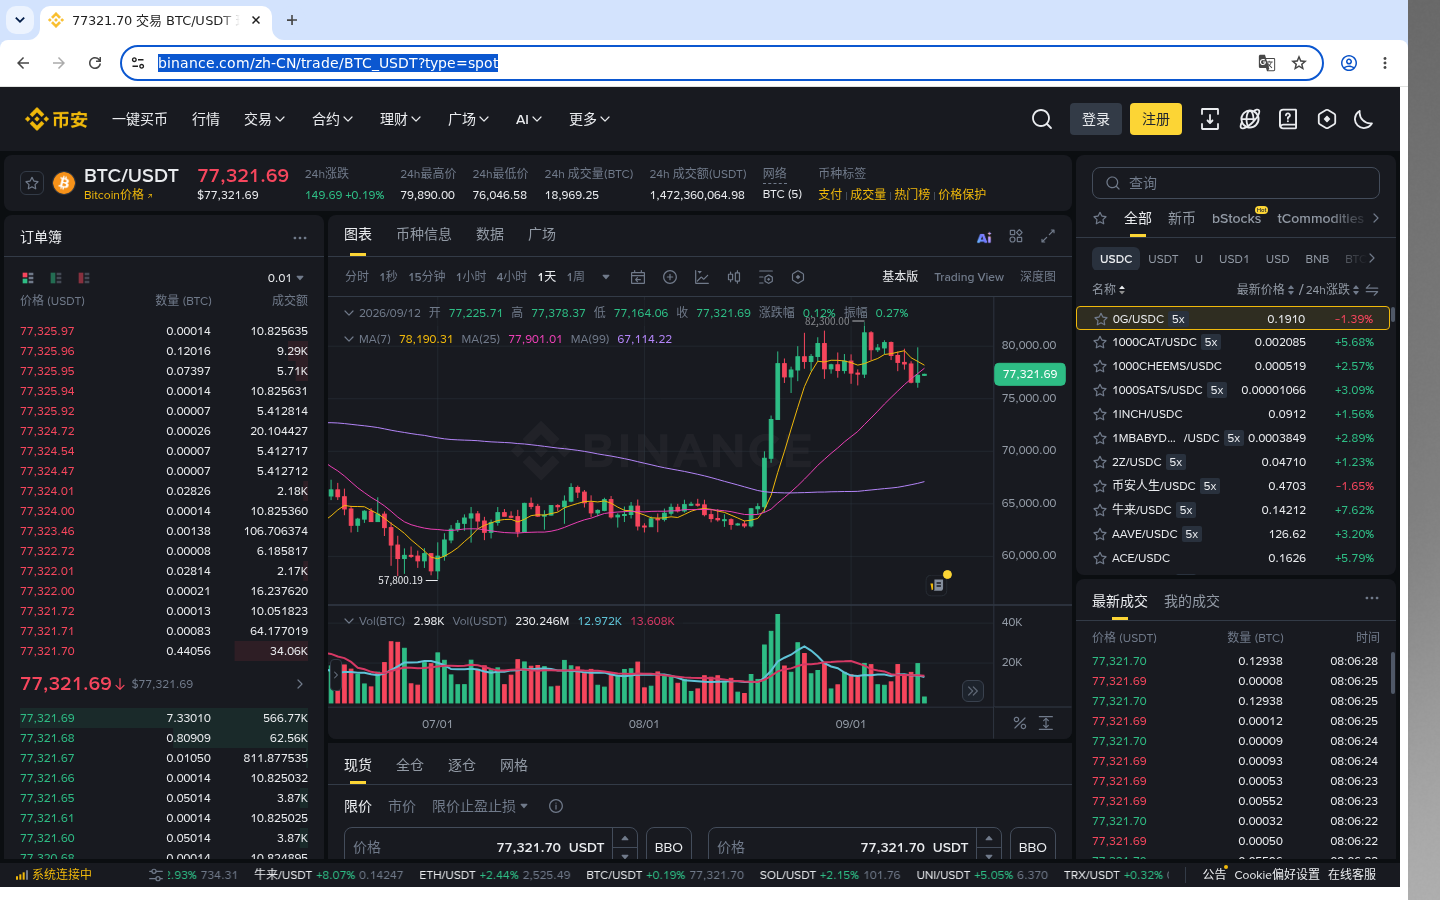Screen dimensions: 1440x900
Task: Open the chart display options icon
Action: [x=766, y=277]
